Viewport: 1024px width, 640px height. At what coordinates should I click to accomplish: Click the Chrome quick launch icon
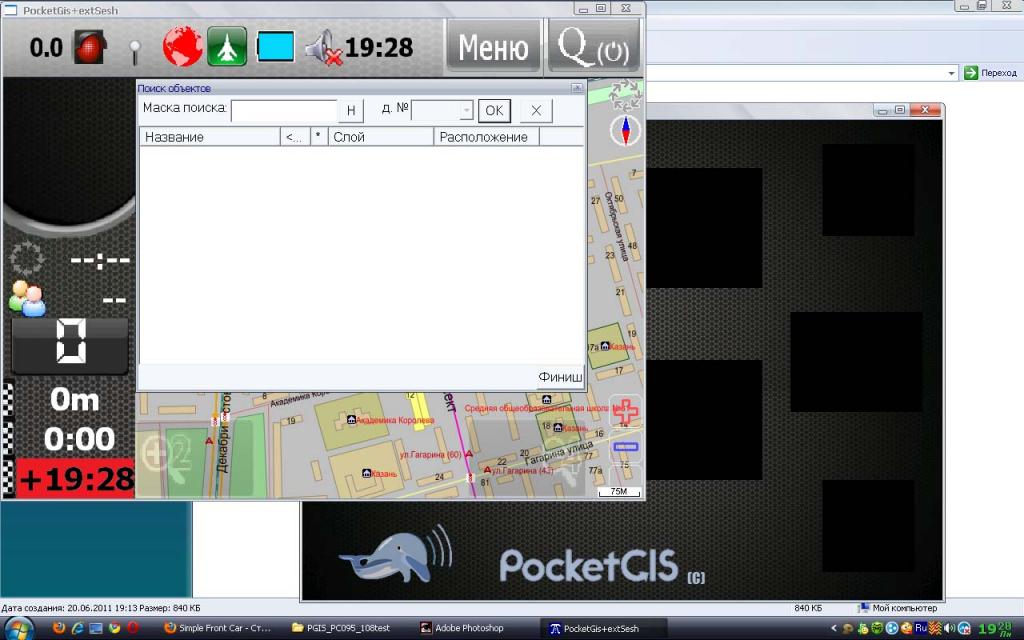coord(114,628)
